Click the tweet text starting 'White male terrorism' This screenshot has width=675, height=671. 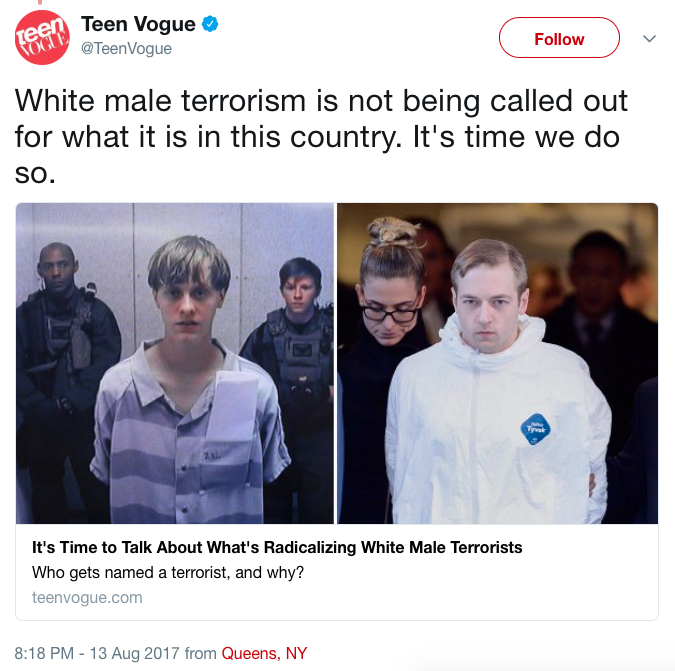point(321,136)
